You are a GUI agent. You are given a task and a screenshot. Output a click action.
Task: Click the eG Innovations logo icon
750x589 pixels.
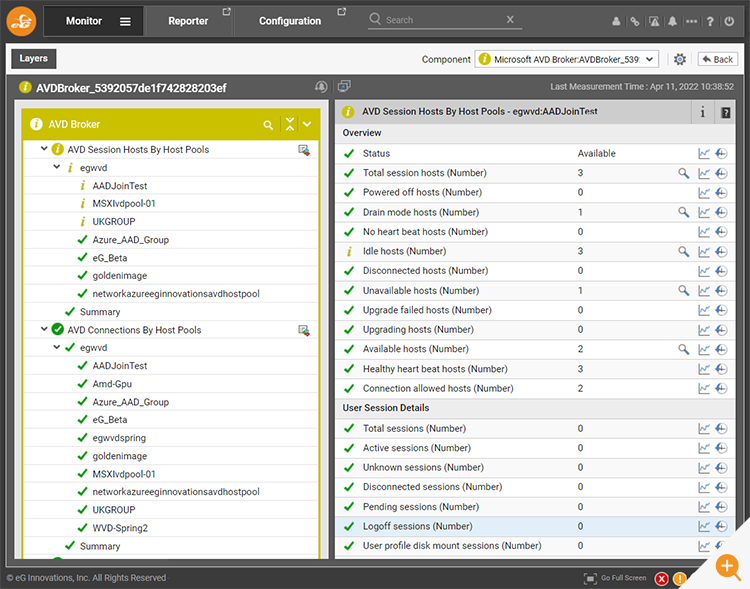coord(21,21)
